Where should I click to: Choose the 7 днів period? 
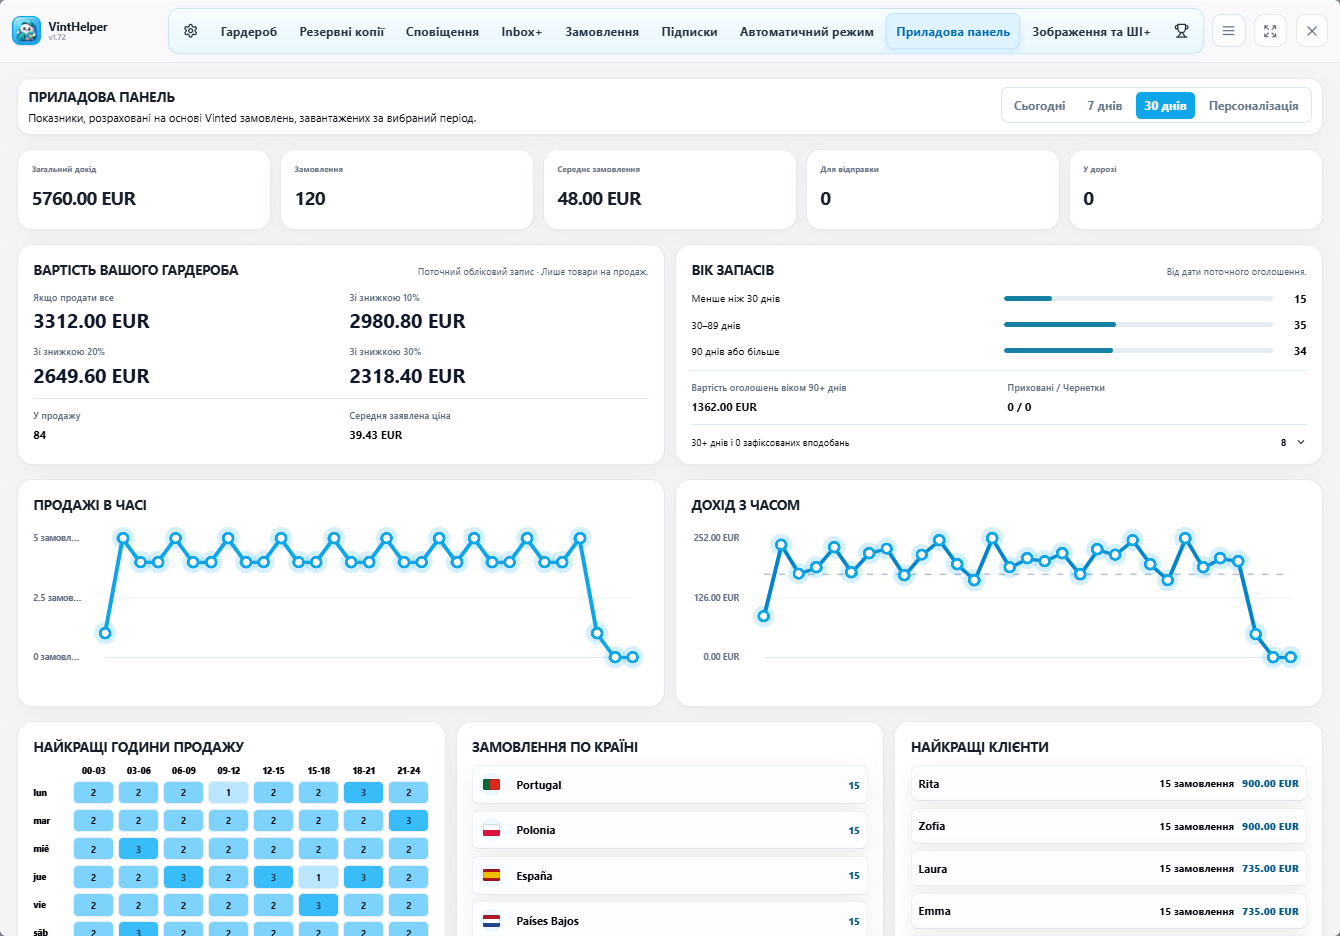click(x=1105, y=105)
